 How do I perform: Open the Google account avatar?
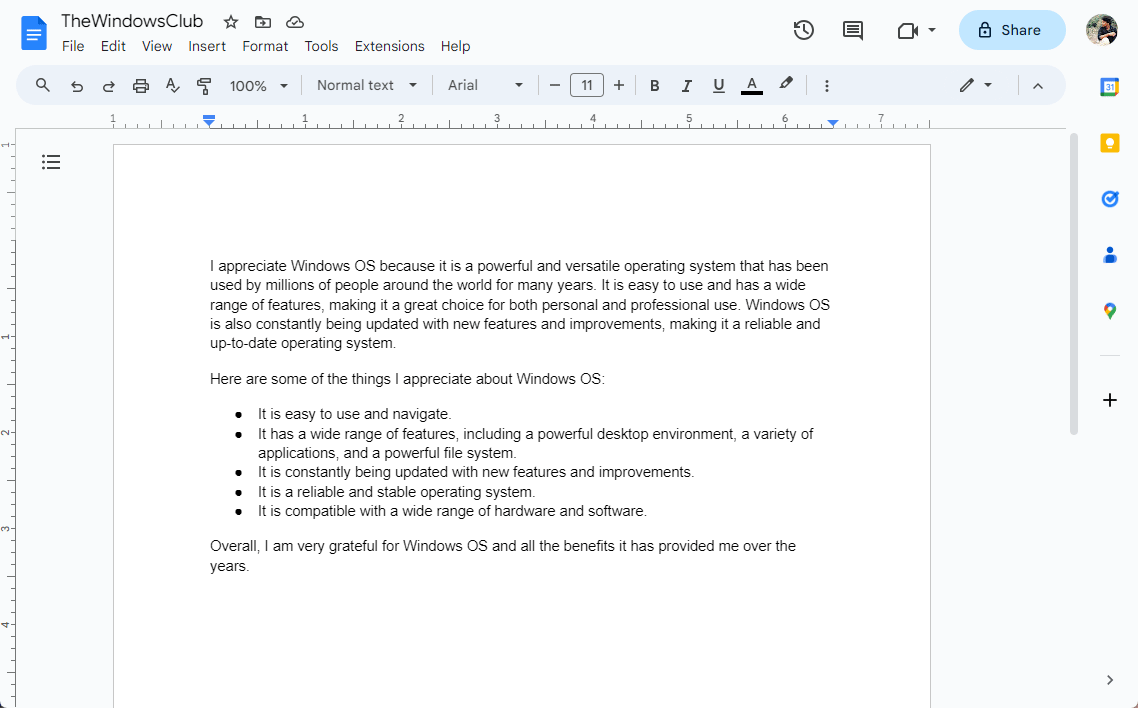(1102, 30)
